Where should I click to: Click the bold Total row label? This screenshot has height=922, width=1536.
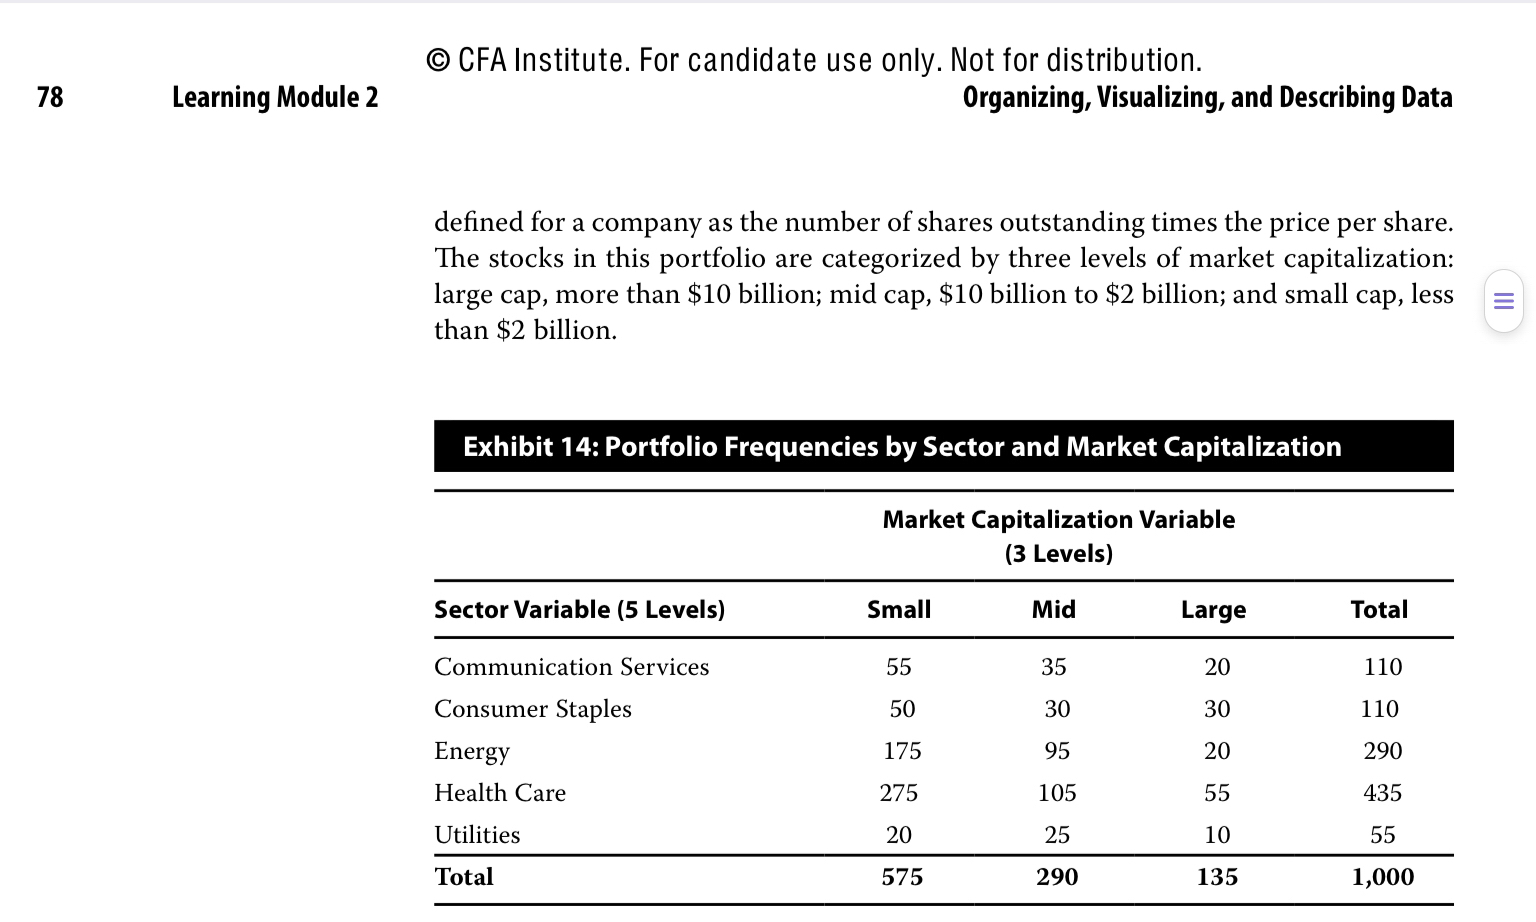point(463,877)
